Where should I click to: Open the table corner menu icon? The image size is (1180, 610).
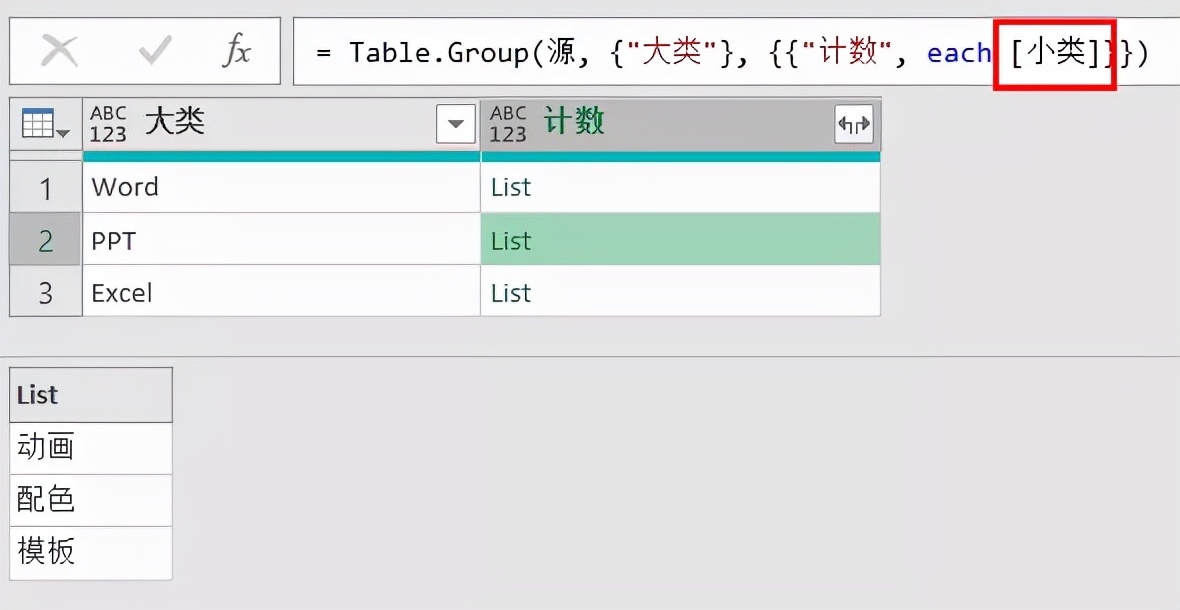coord(46,124)
